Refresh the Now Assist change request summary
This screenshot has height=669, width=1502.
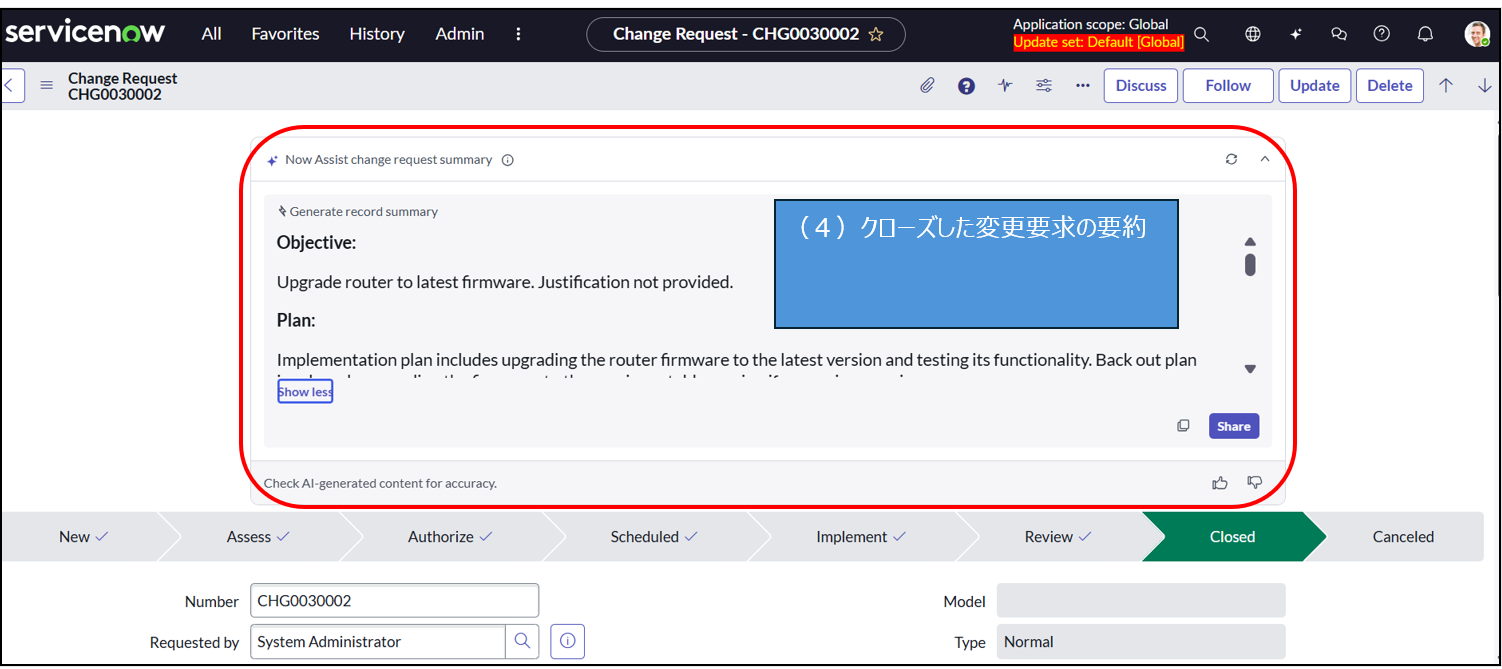coord(1232,159)
